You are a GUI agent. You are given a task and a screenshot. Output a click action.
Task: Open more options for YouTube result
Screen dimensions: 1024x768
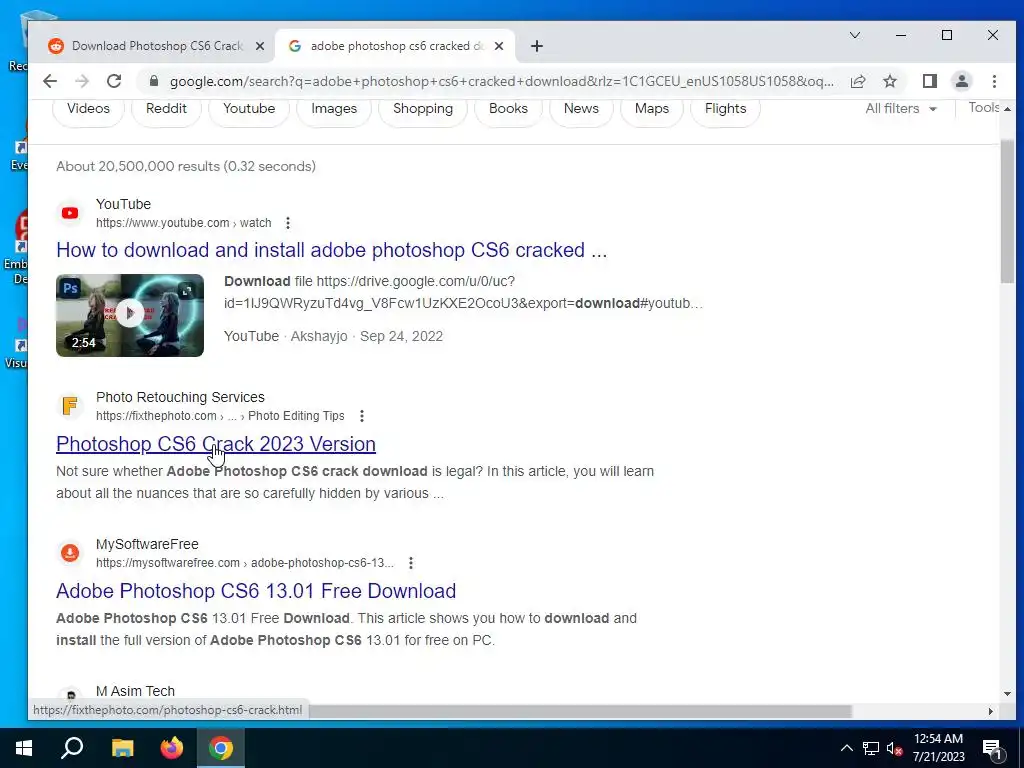click(288, 223)
